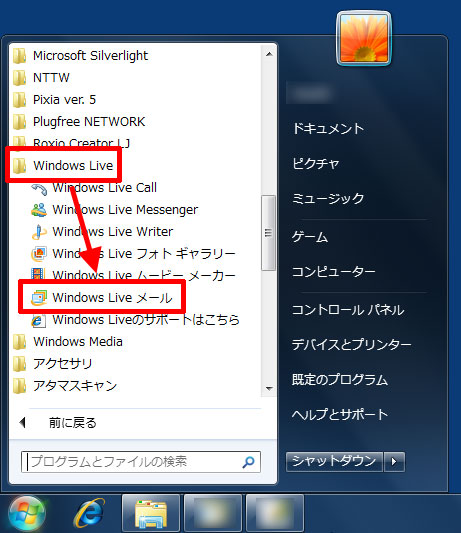
Task: Open ピクチャ from the right pane
Action: (x=316, y=164)
